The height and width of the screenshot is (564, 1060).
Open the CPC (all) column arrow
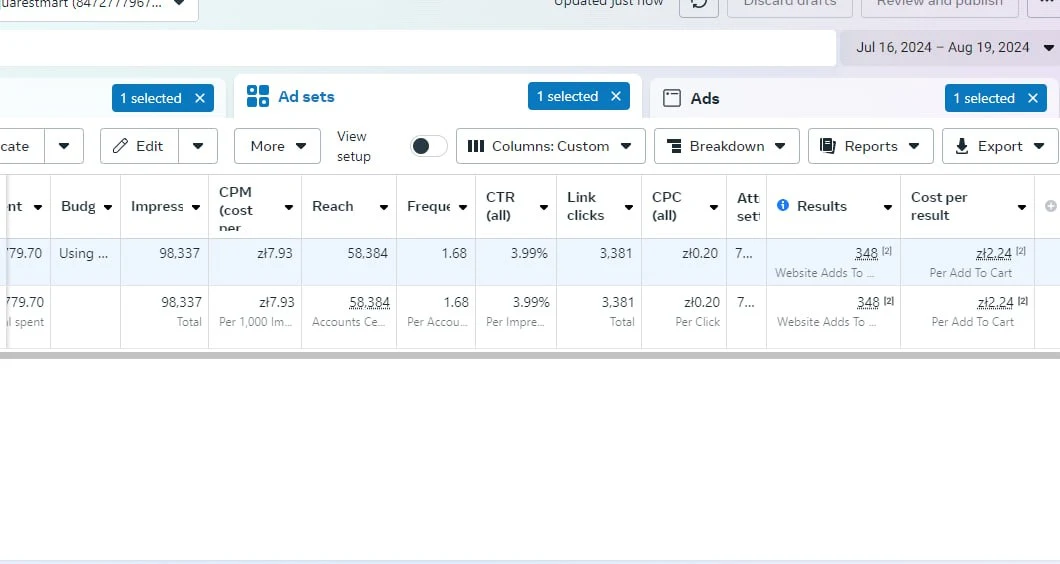point(714,207)
